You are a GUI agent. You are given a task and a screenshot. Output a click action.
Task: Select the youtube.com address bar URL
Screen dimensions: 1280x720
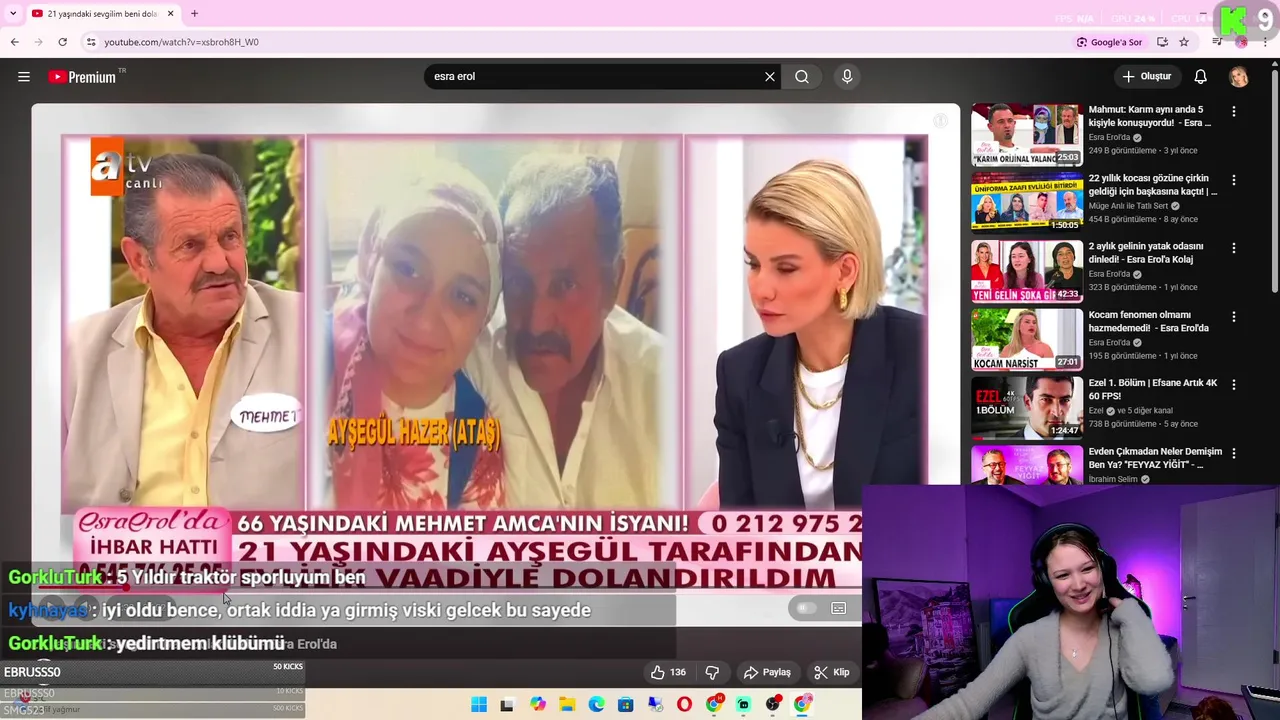181,42
